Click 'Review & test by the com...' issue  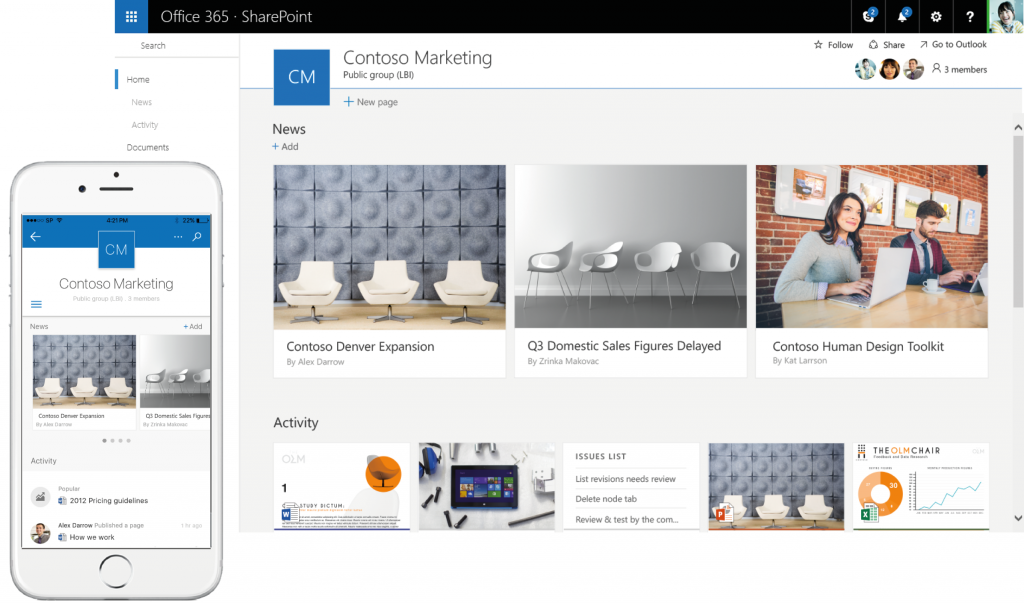click(x=626, y=520)
